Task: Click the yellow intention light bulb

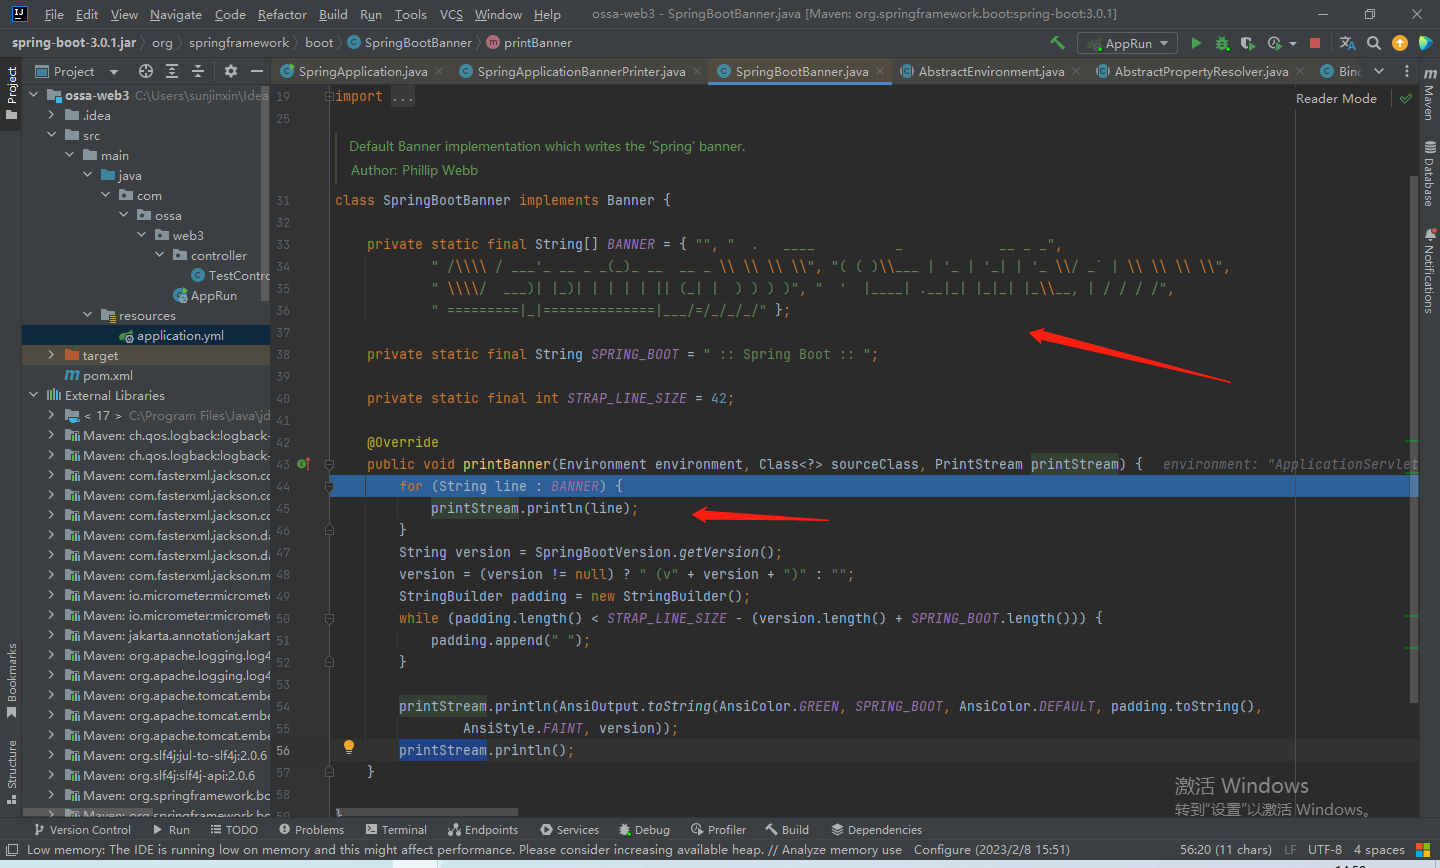Action: point(349,747)
